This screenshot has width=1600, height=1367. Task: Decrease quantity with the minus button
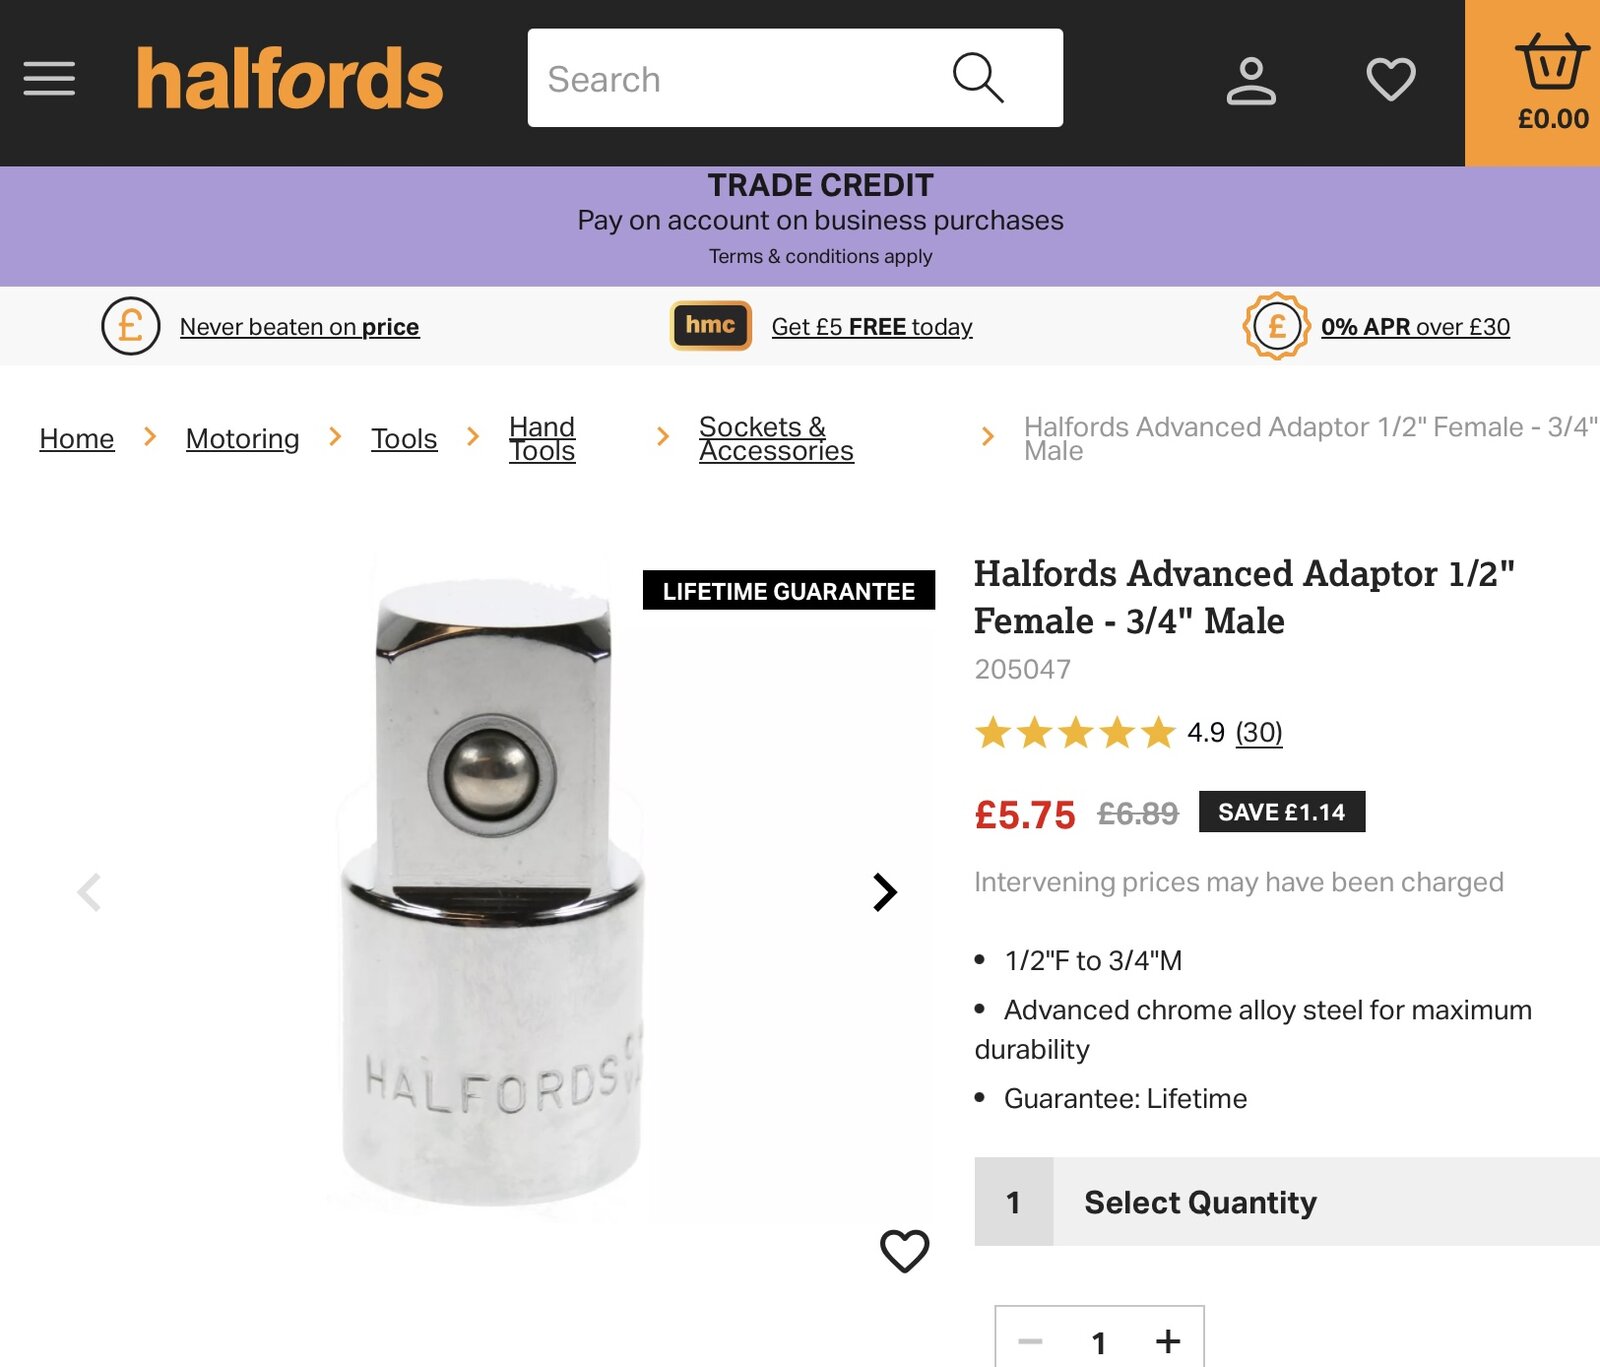point(1030,1341)
